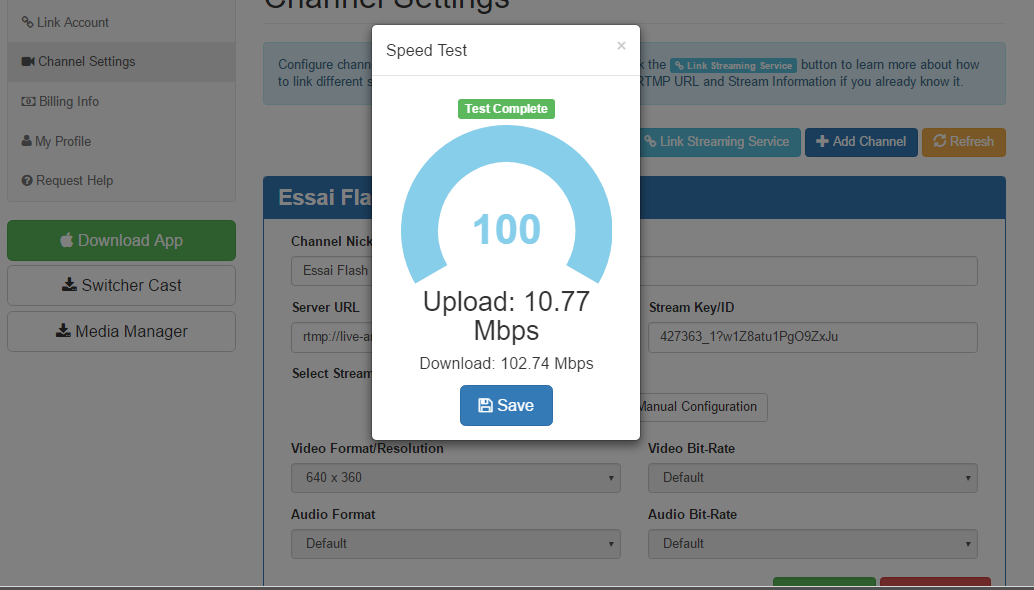Click the user icon beside My Profile

click(x=26, y=140)
